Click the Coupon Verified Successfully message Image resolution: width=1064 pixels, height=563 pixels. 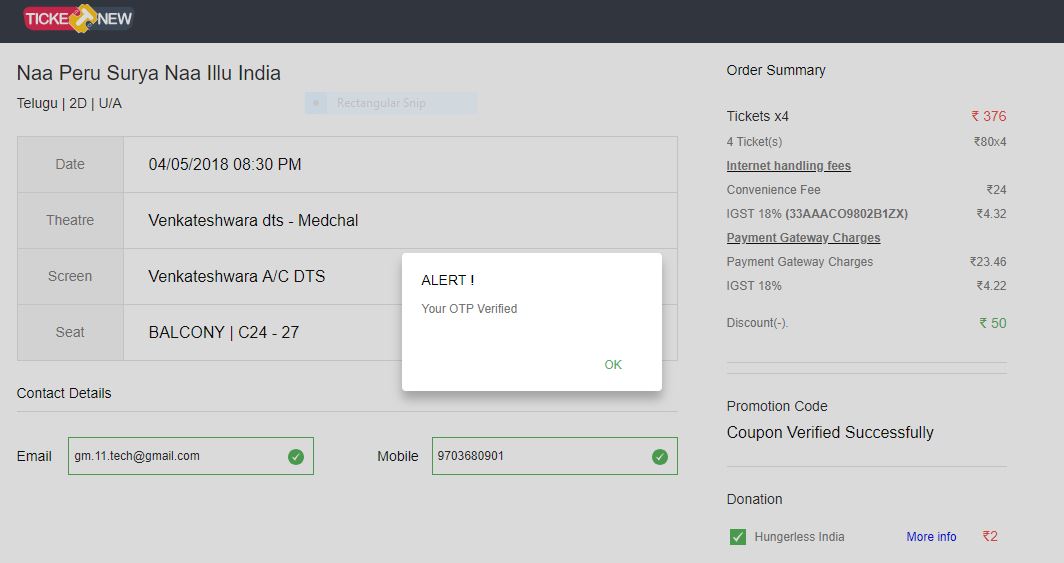click(x=830, y=433)
